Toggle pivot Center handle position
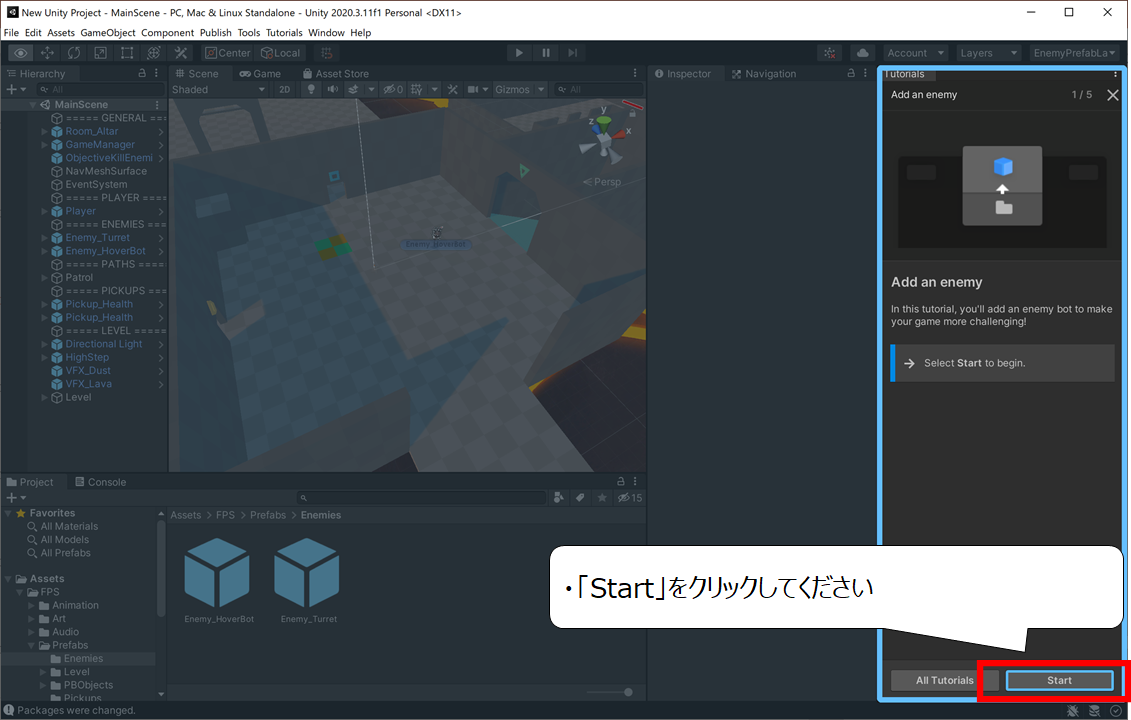The image size is (1131, 720). pos(227,53)
